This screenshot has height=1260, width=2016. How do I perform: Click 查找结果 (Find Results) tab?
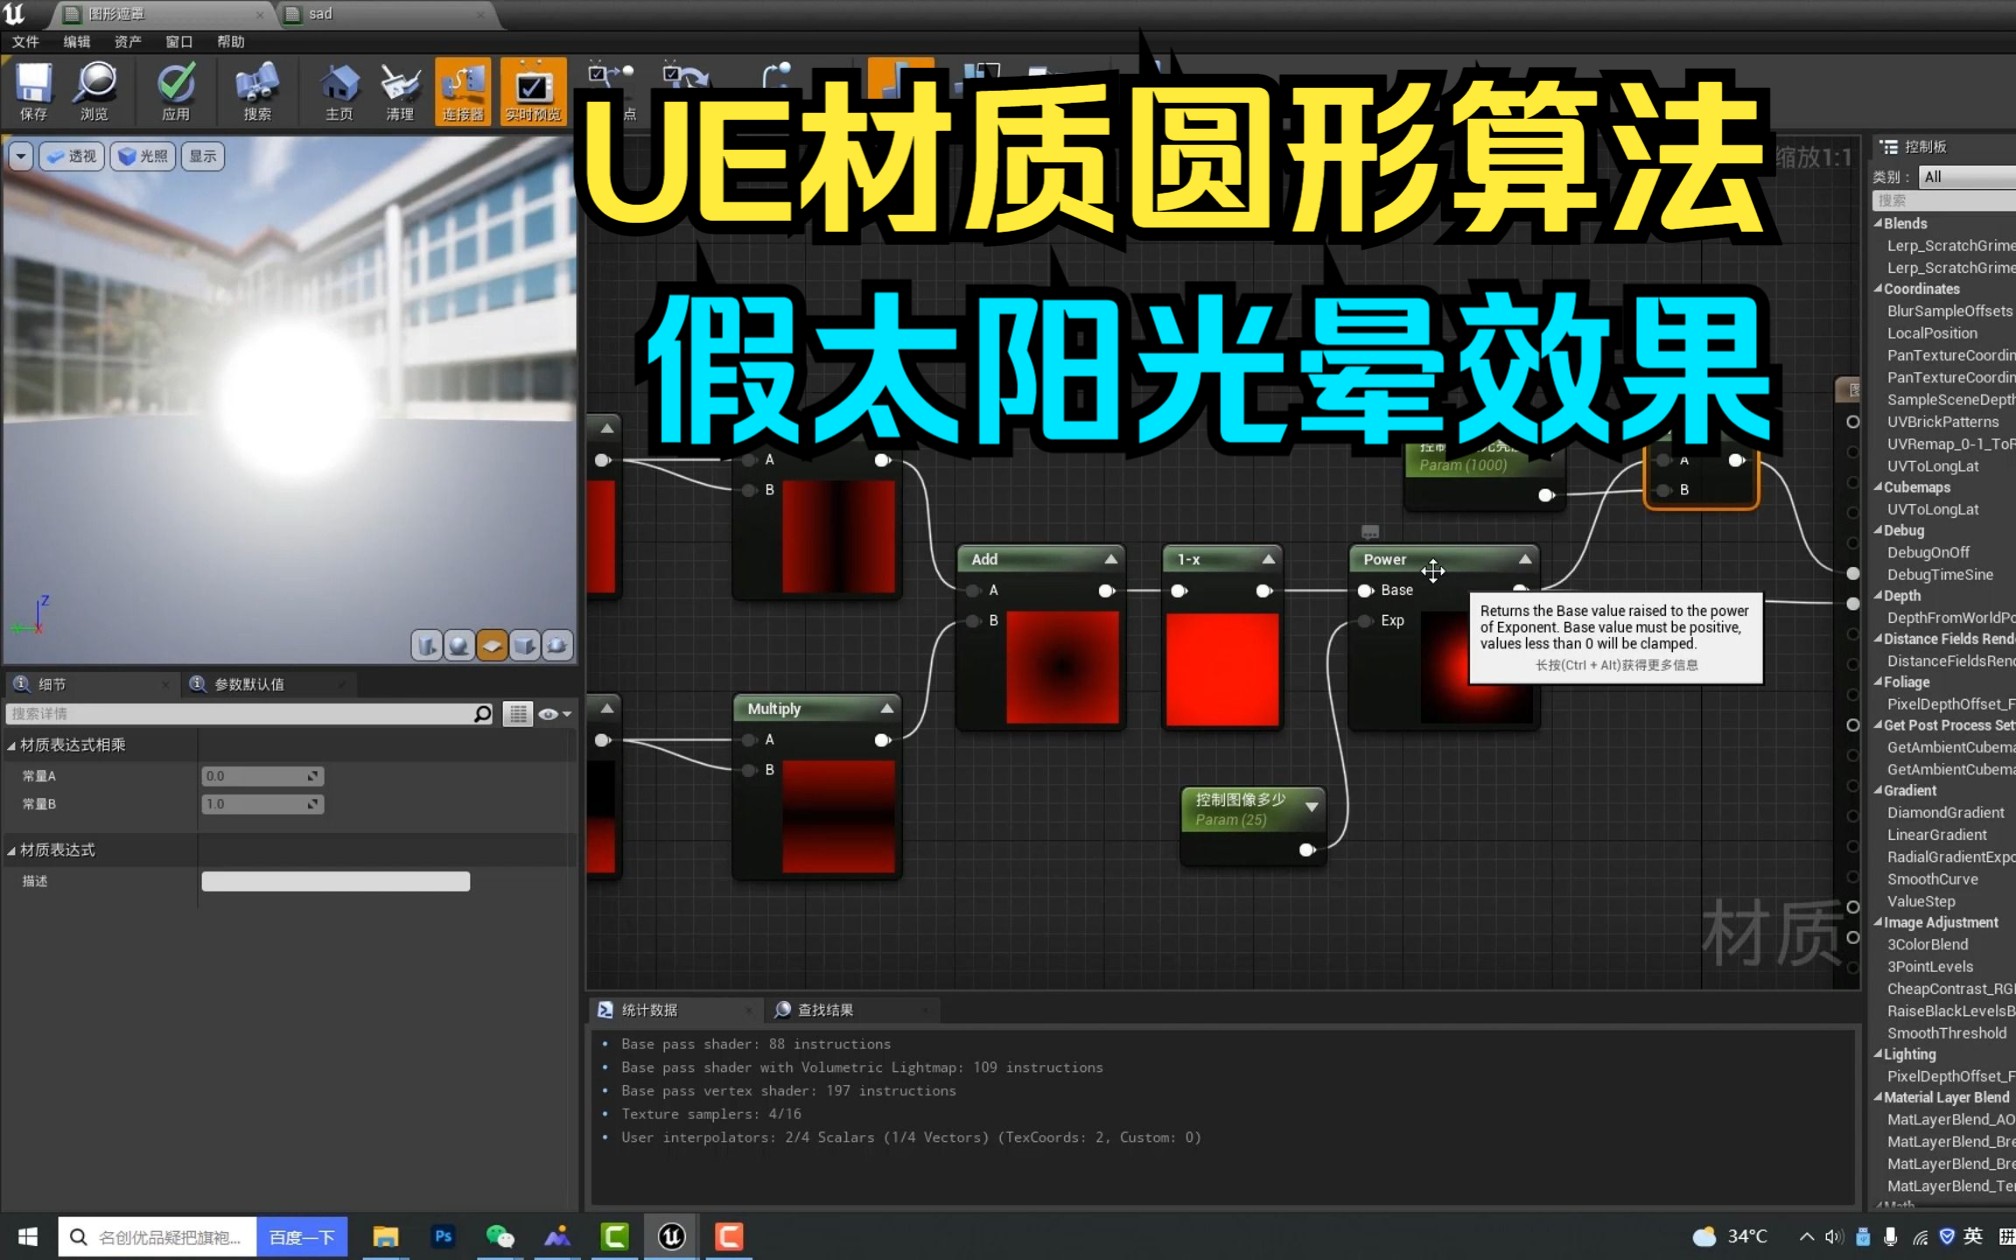pos(819,1009)
